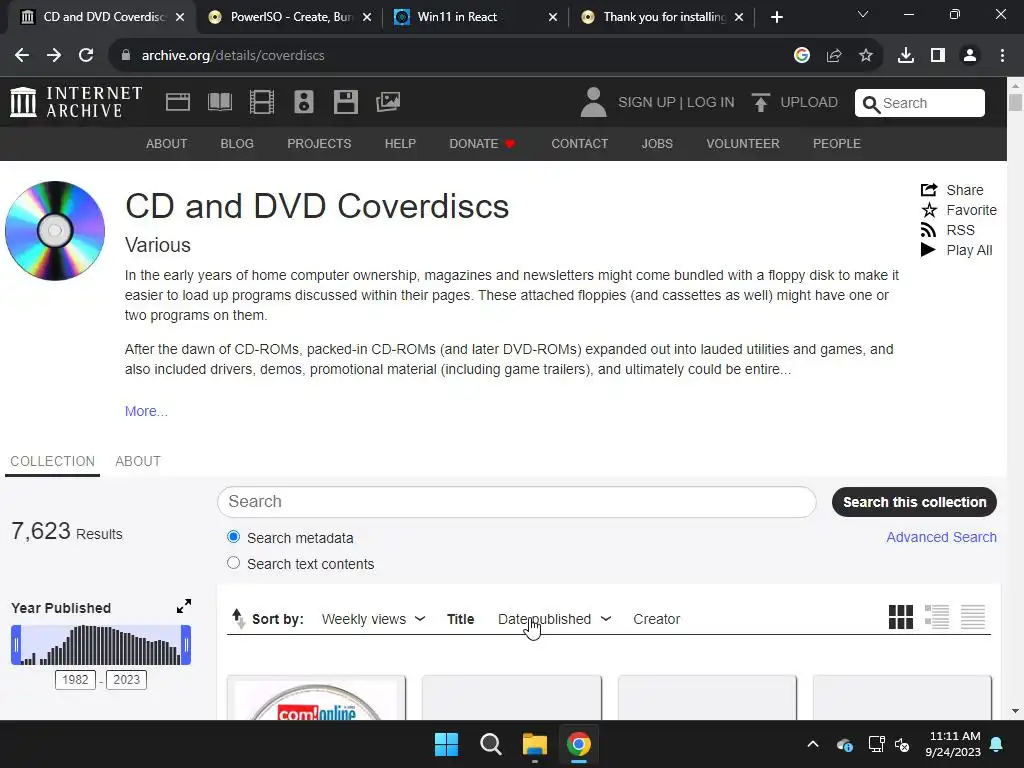Open Chrome downloads icon
Screen dimensions: 1024x768
906,56
